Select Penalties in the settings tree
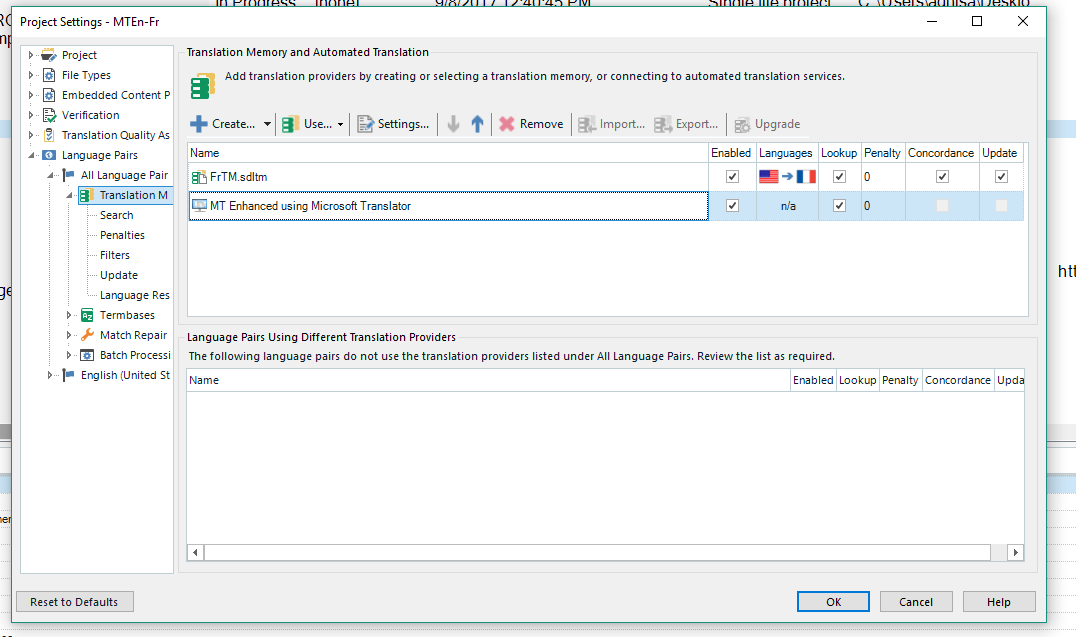This screenshot has width=1076, height=637. click(122, 235)
